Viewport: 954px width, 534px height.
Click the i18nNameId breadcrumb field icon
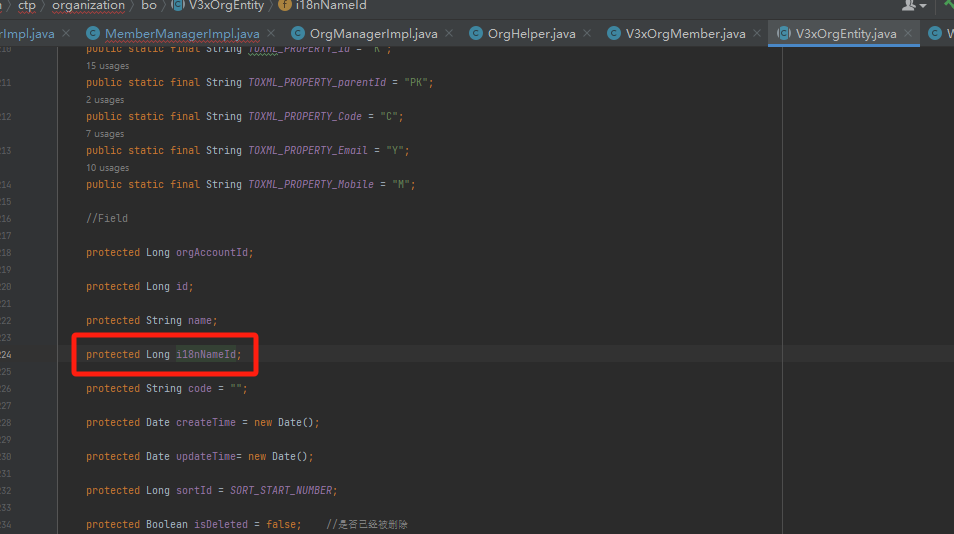coord(285,5)
